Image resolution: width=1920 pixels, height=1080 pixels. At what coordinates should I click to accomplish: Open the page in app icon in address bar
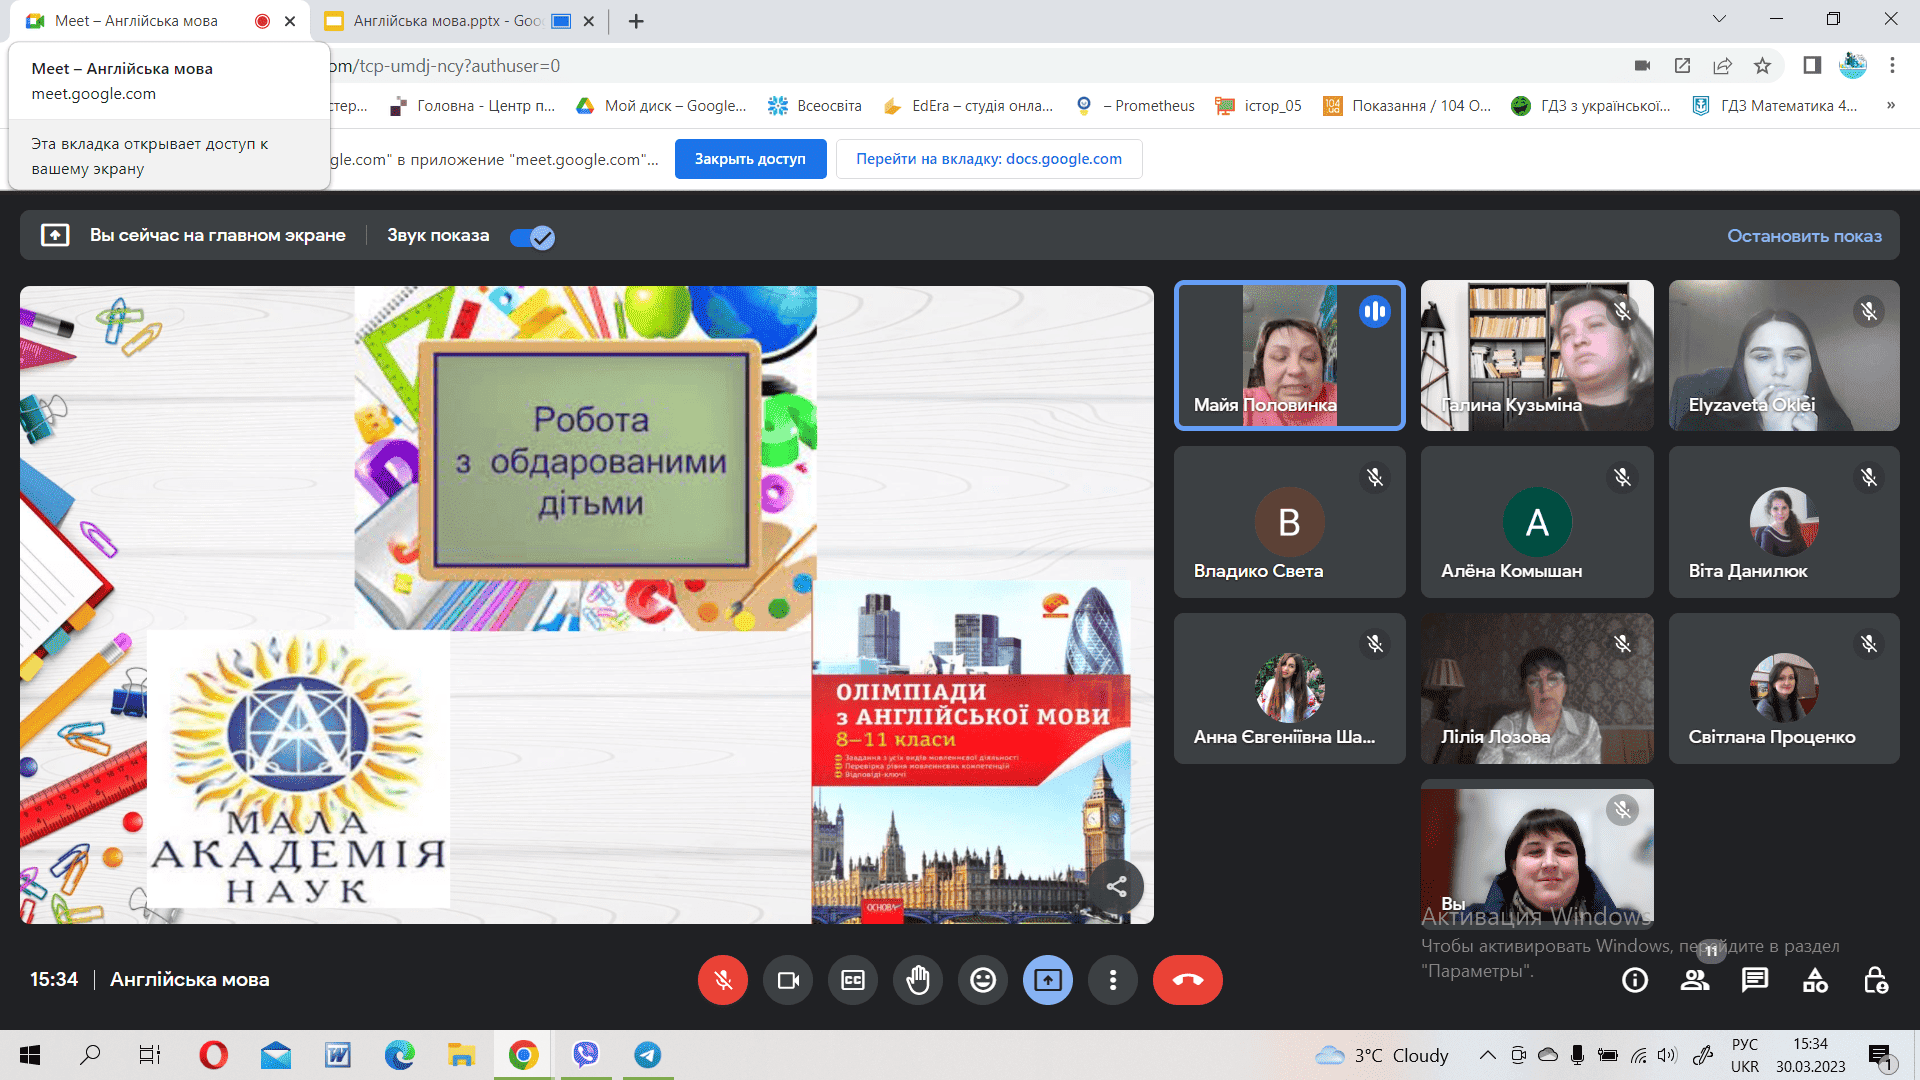[x=1682, y=66]
